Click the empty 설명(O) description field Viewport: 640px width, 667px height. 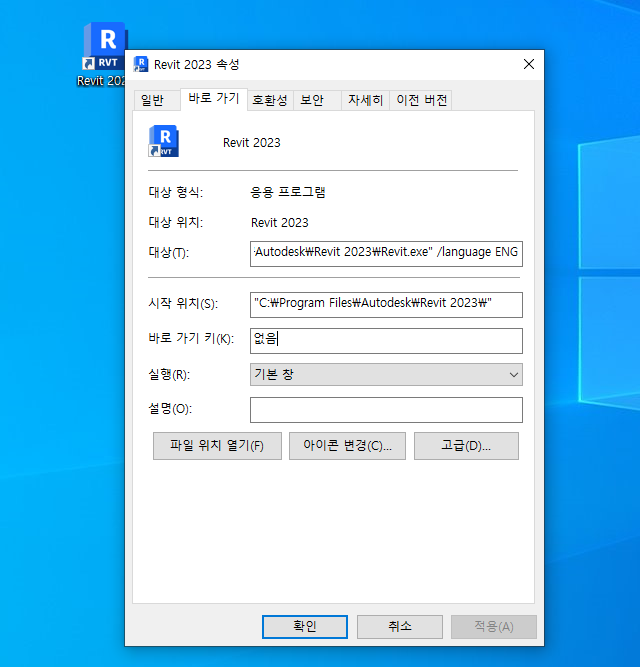coord(386,410)
